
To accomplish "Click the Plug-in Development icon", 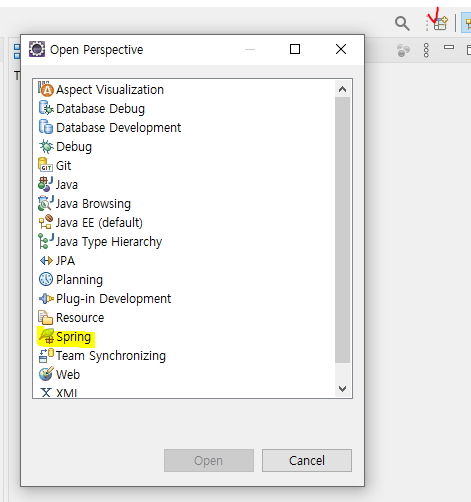I will click(x=46, y=298).
